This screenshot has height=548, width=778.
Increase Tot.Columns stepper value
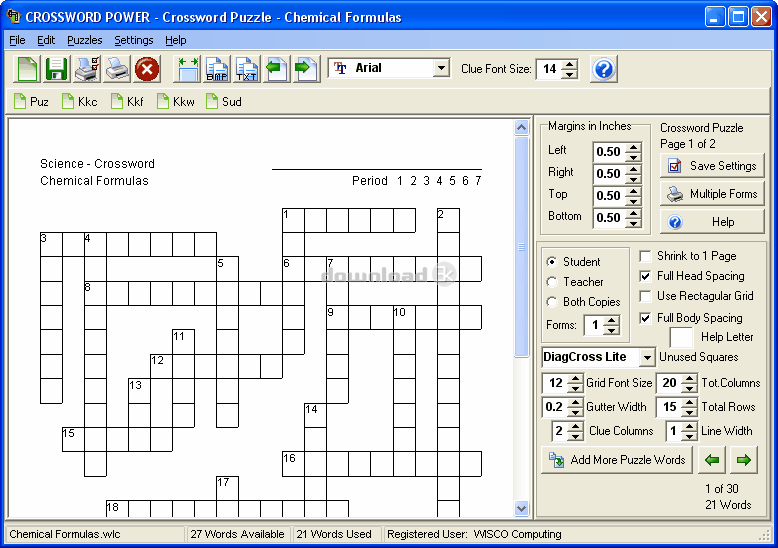(x=689, y=378)
